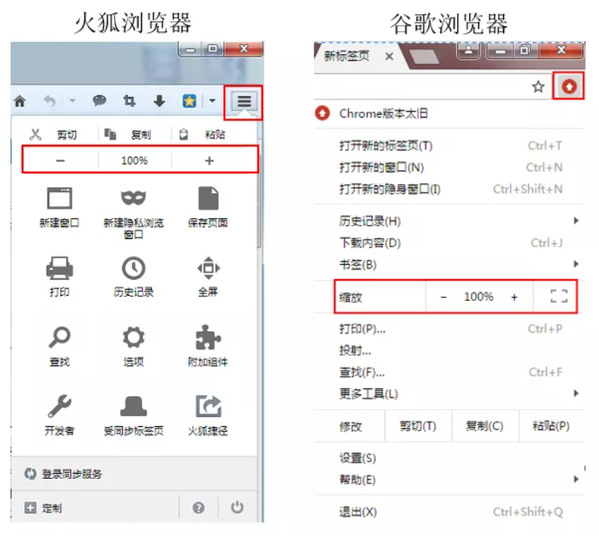Open New Private Browsing Window mask icon
This screenshot has height=546, width=599.
tap(133, 198)
